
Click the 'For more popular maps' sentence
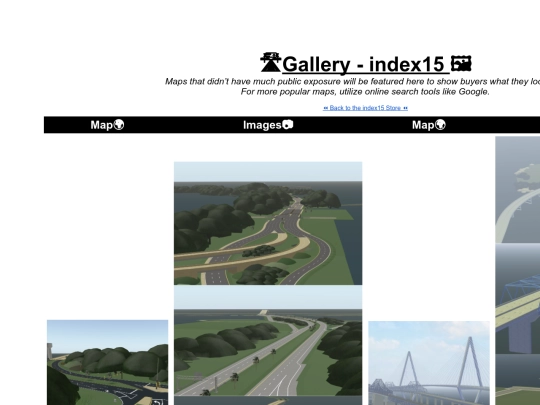point(365,92)
